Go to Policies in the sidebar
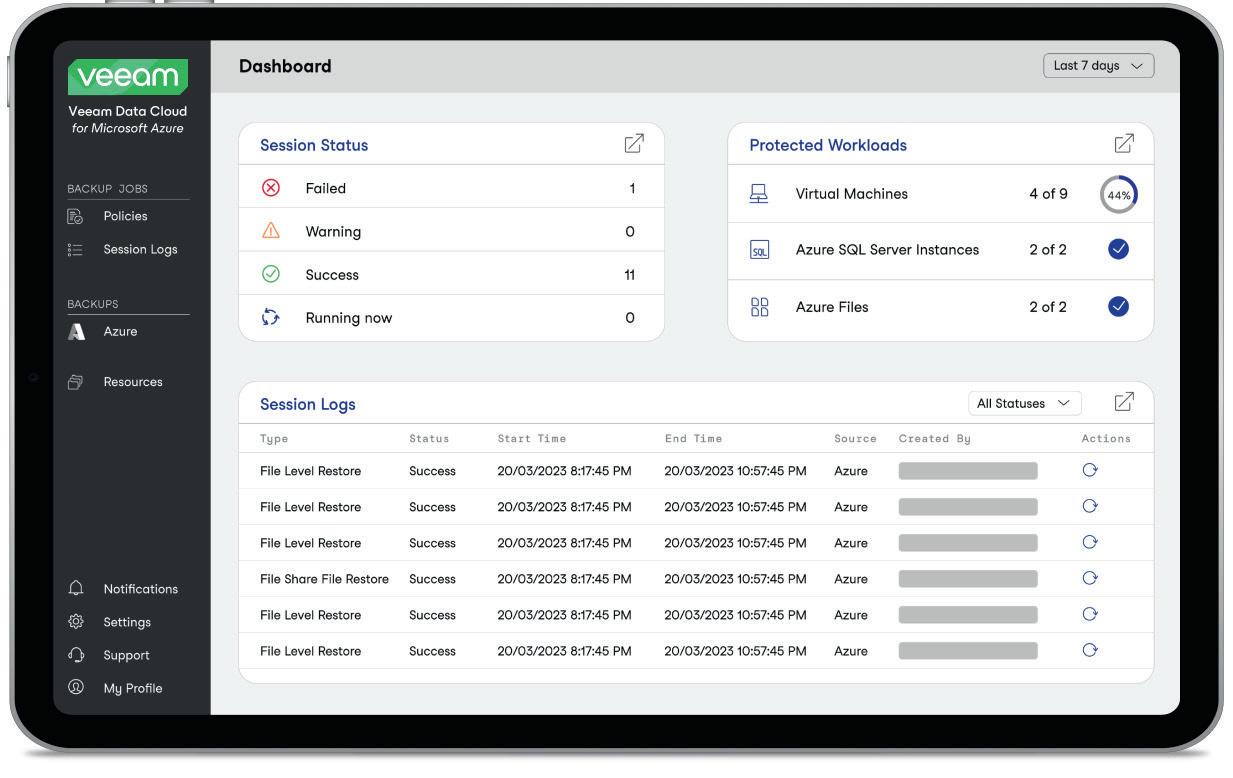 125,216
